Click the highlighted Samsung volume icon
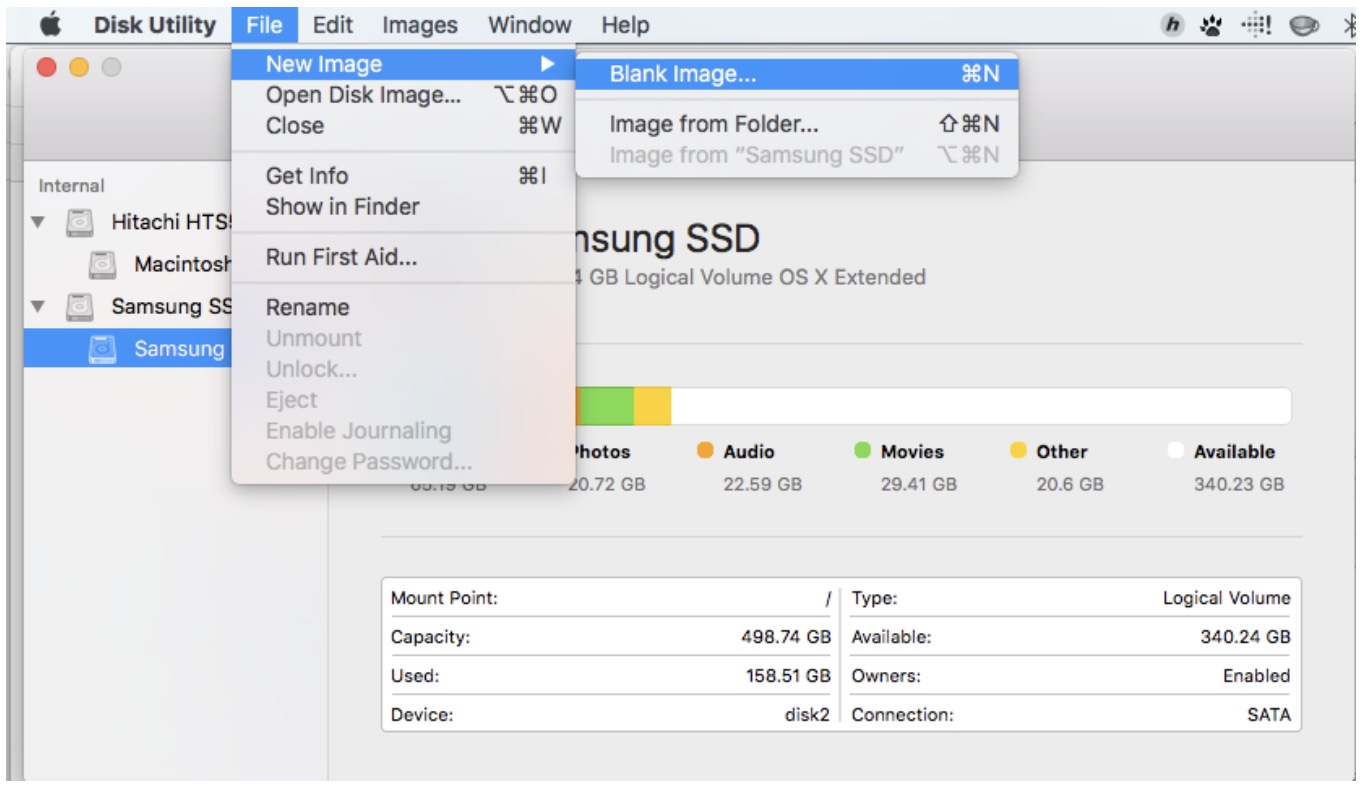Image resolution: width=1362 pixels, height=786 pixels. [x=102, y=349]
